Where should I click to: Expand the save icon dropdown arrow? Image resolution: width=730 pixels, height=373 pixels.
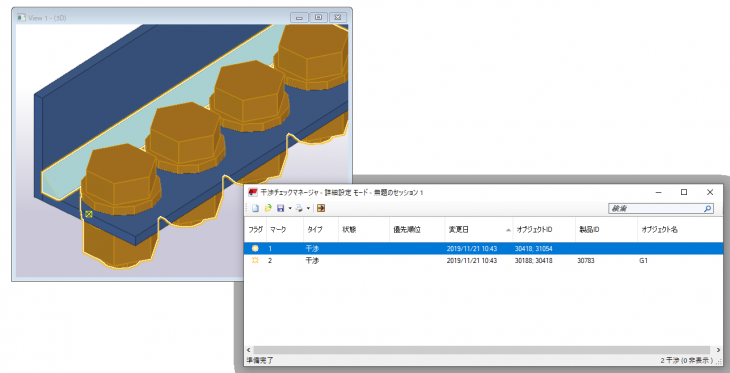click(x=290, y=209)
